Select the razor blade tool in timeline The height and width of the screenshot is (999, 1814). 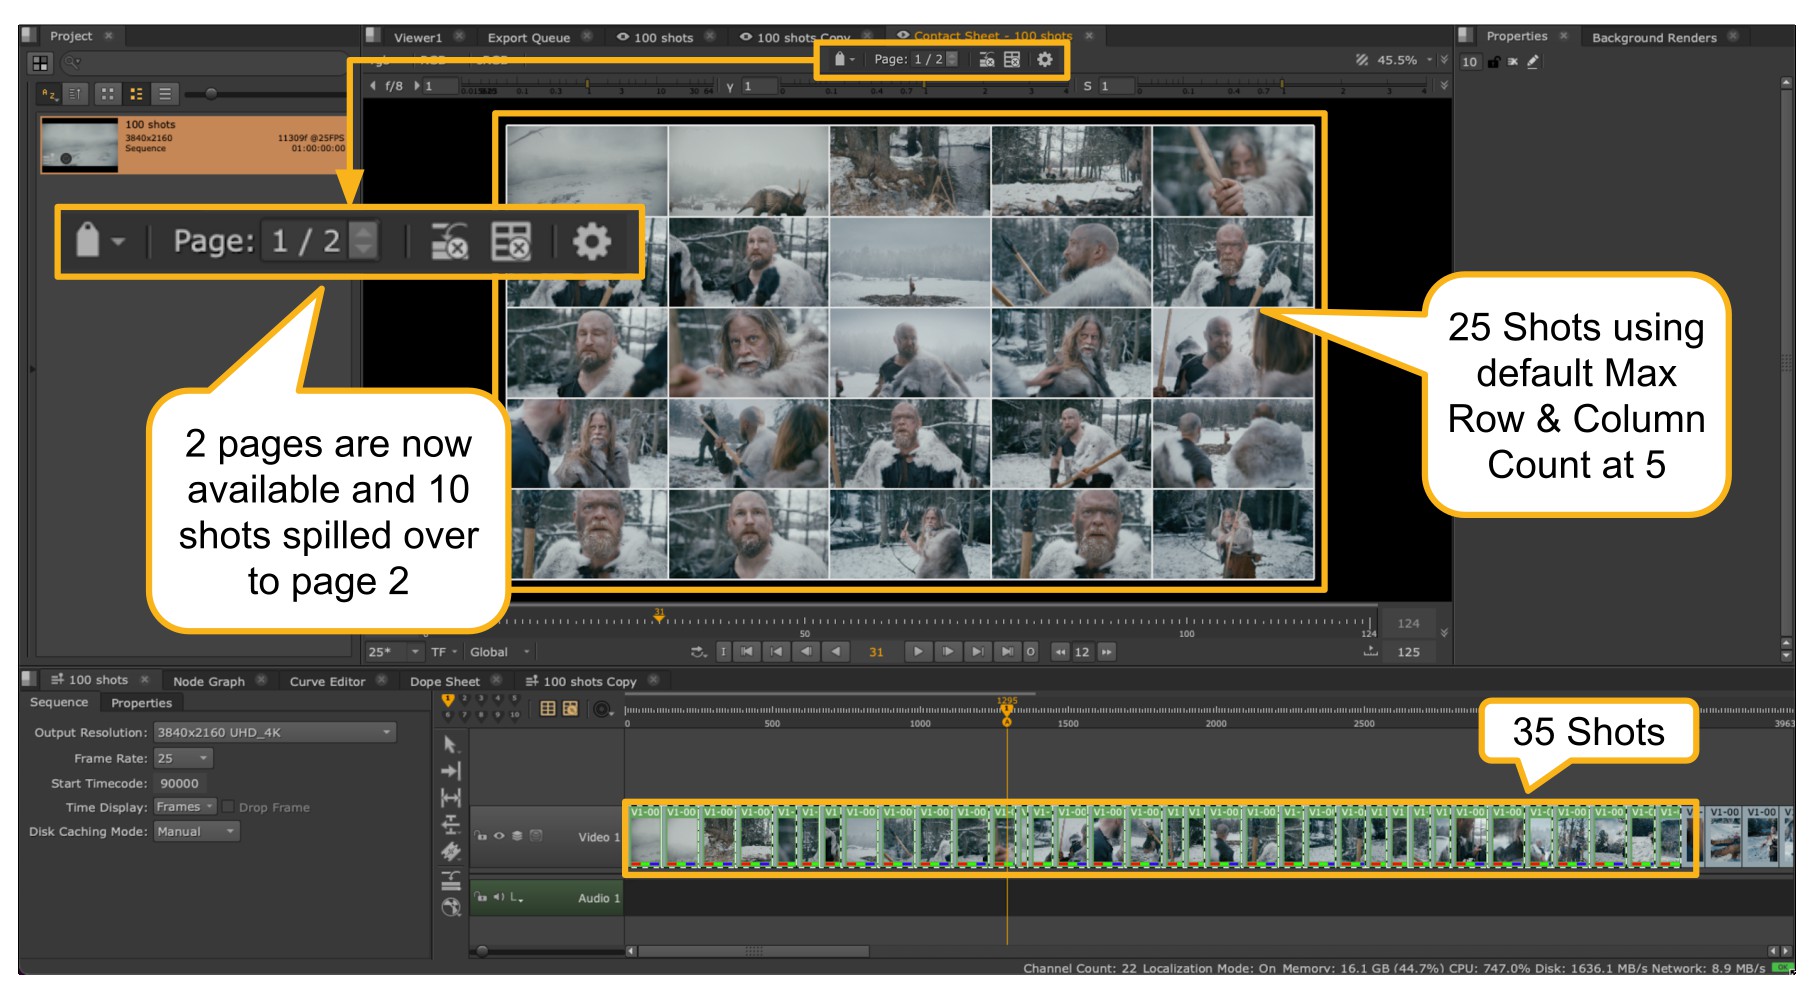click(451, 852)
